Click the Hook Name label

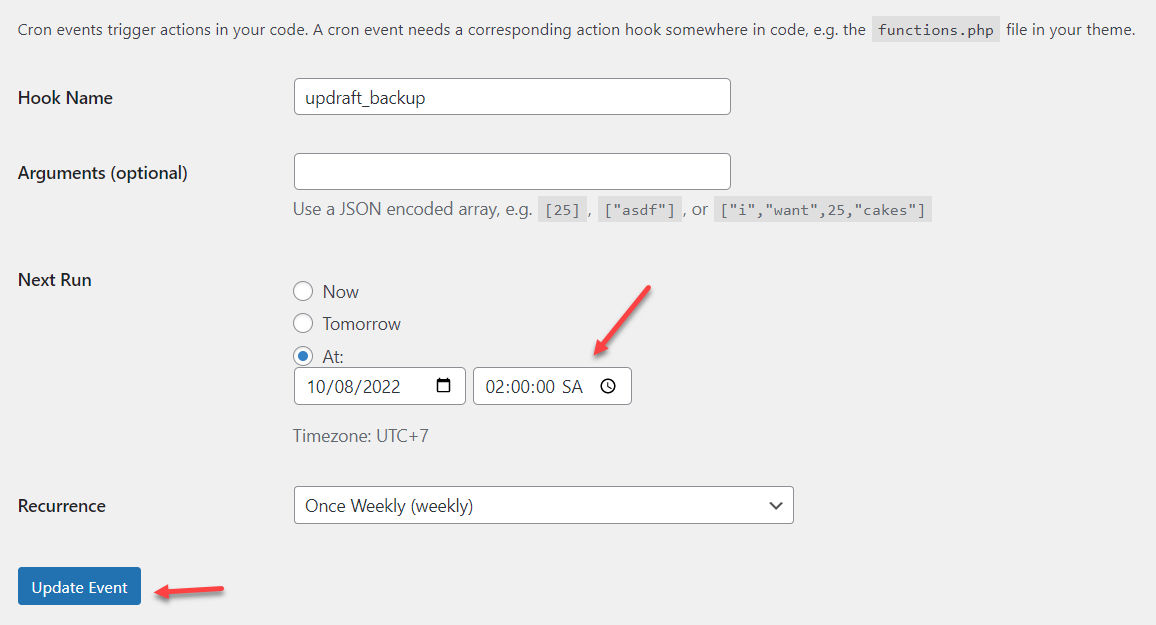pyautogui.click(x=65, y=98)
